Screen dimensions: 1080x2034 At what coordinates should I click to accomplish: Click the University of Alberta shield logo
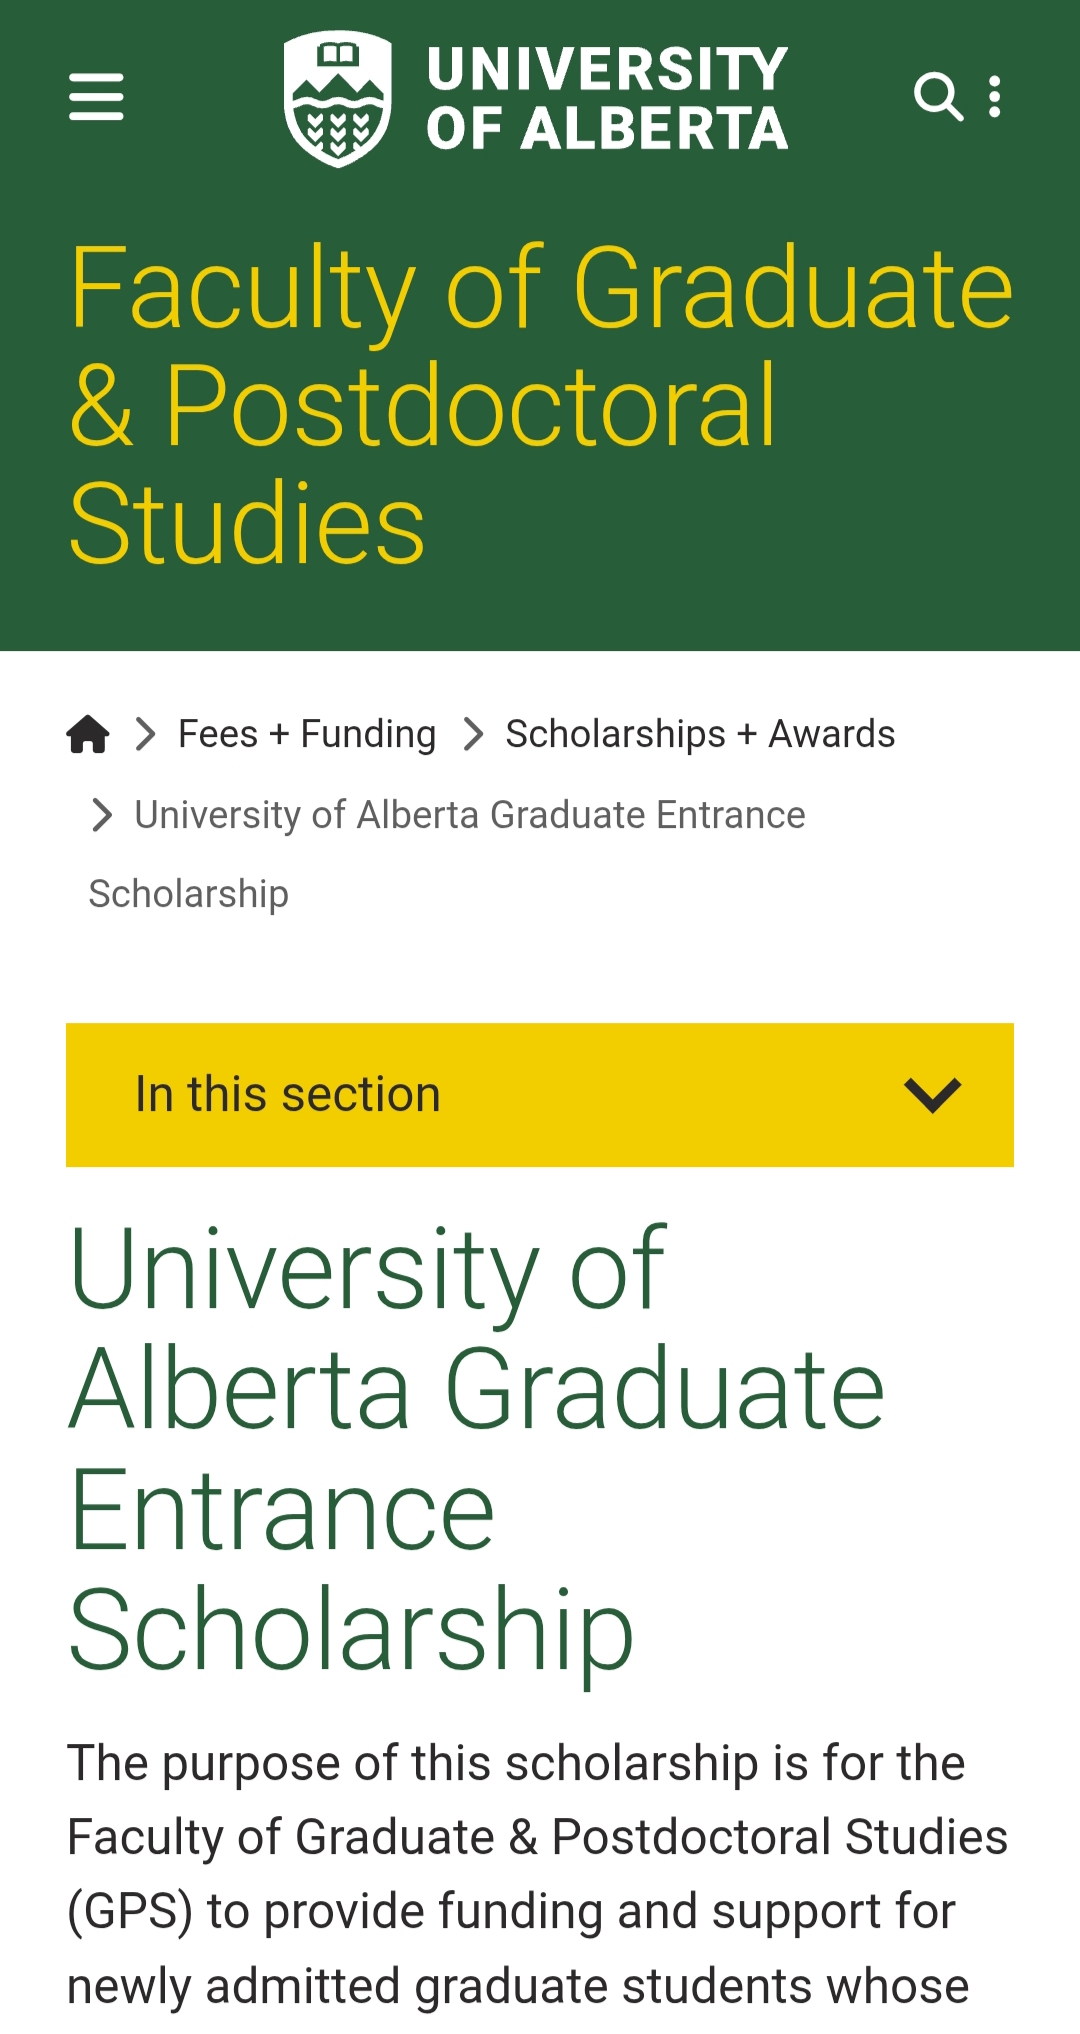[337, 98]
